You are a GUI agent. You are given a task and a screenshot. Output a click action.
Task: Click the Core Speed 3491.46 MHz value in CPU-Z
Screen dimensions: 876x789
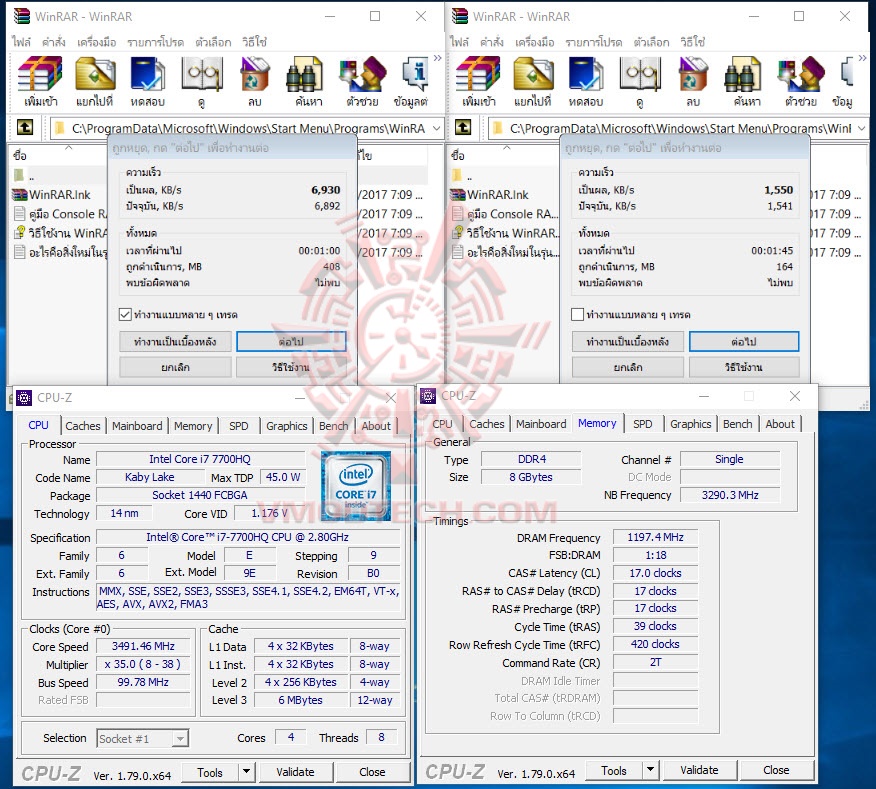[x=143, y=647]
